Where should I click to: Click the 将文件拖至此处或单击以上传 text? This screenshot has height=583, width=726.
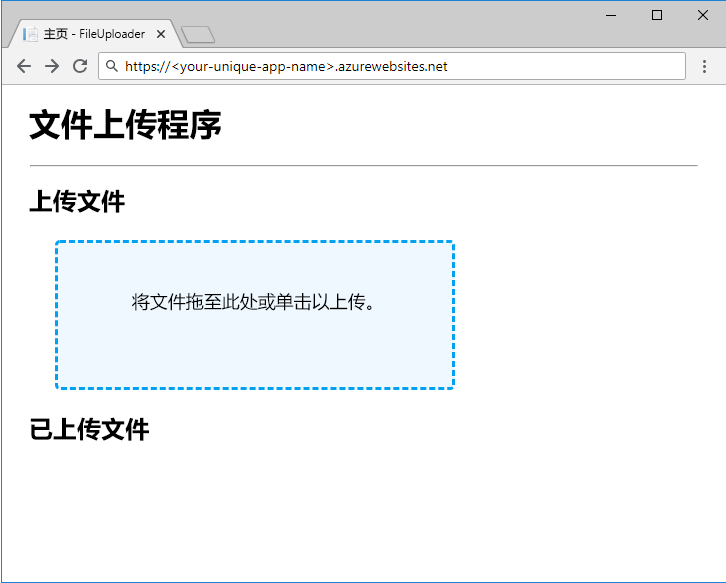[253, 302]
